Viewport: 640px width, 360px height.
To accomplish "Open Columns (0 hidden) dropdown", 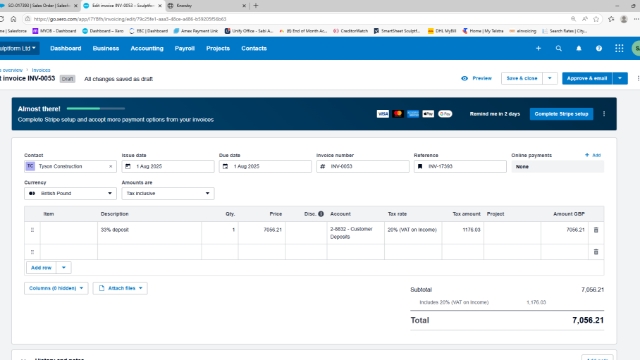I will pos(56,288).
